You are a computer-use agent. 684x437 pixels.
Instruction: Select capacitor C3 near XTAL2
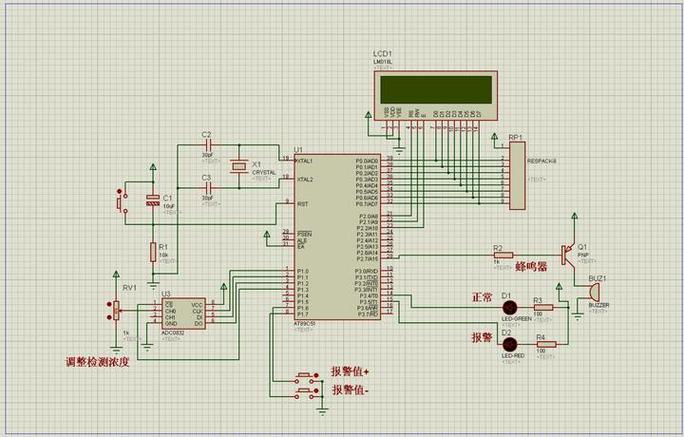pyautogui.click(x=209, y=188)
